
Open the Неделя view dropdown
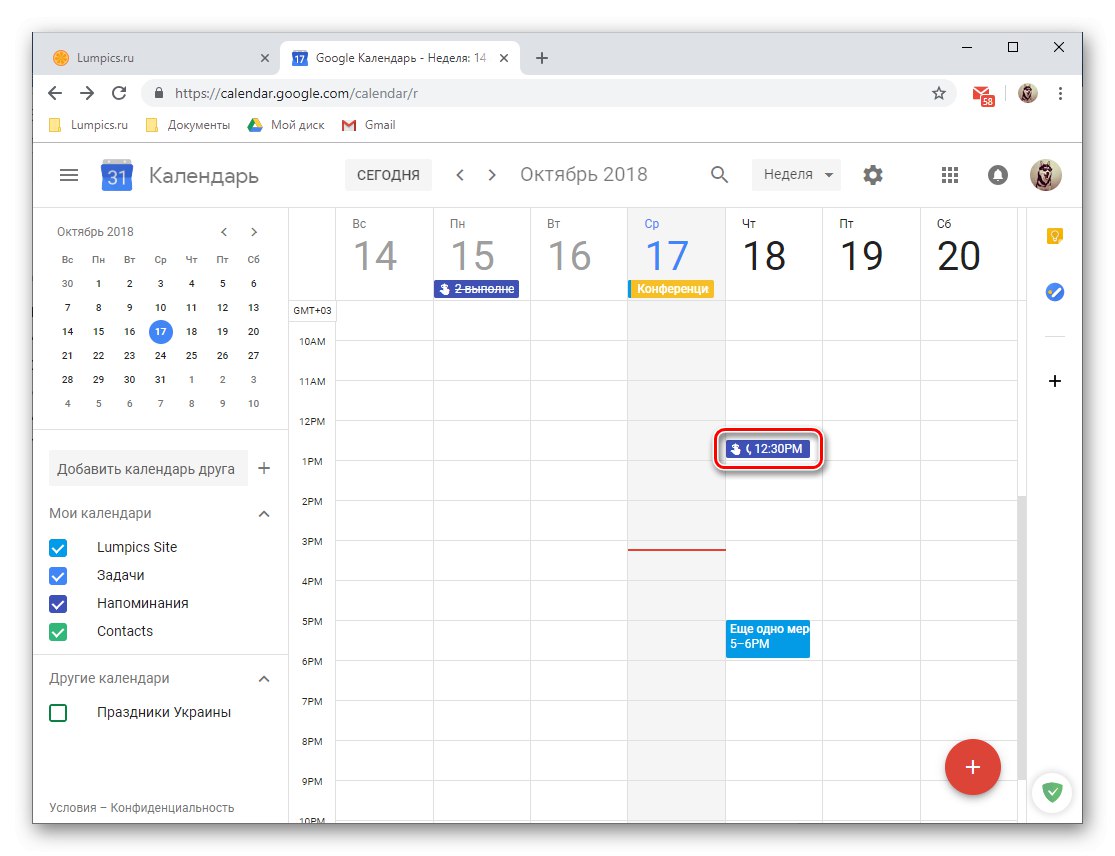pos(796,175)
